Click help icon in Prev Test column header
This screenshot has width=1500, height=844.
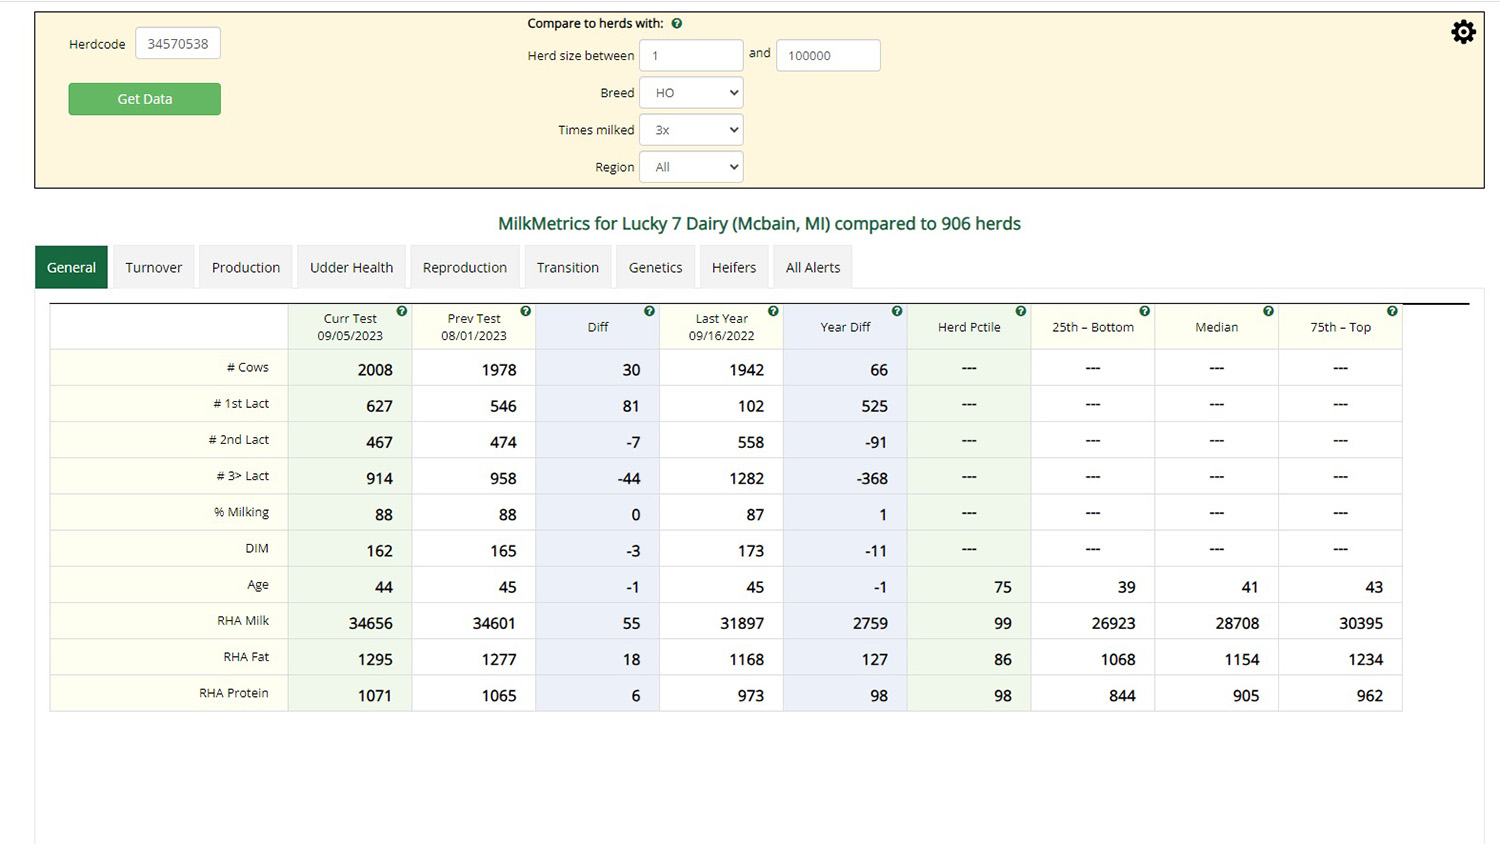(x=525, y=311)
